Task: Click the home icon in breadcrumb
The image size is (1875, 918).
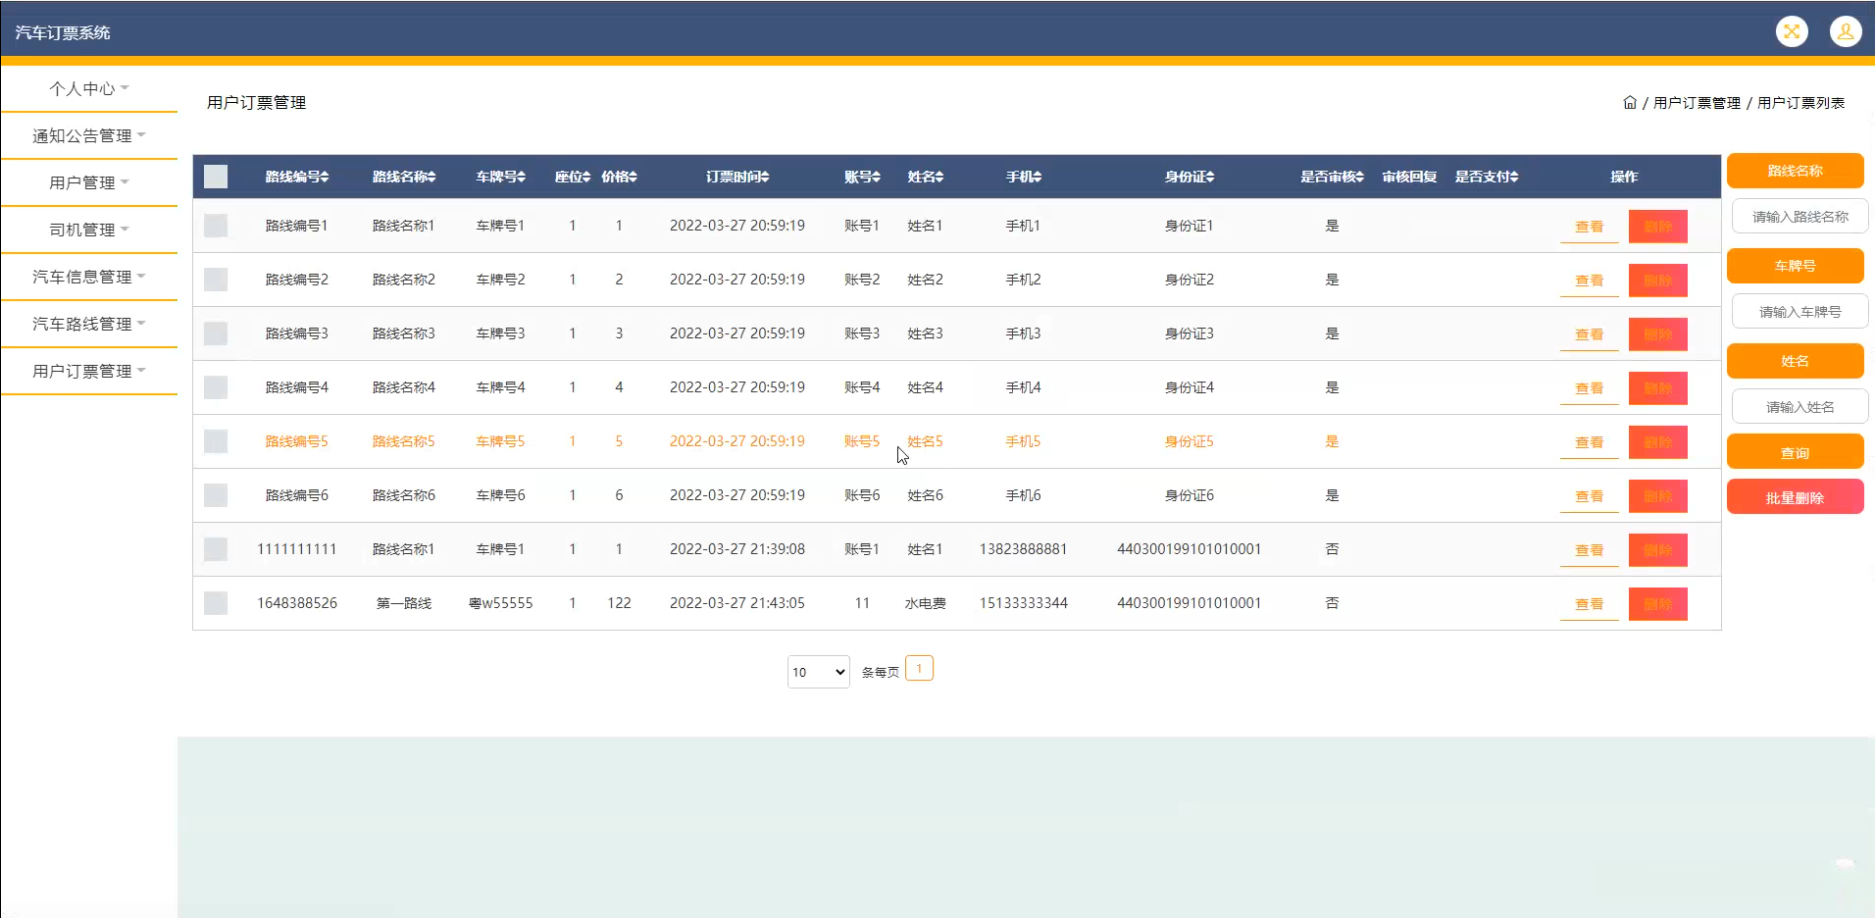Action: [x=1629, y=103]
